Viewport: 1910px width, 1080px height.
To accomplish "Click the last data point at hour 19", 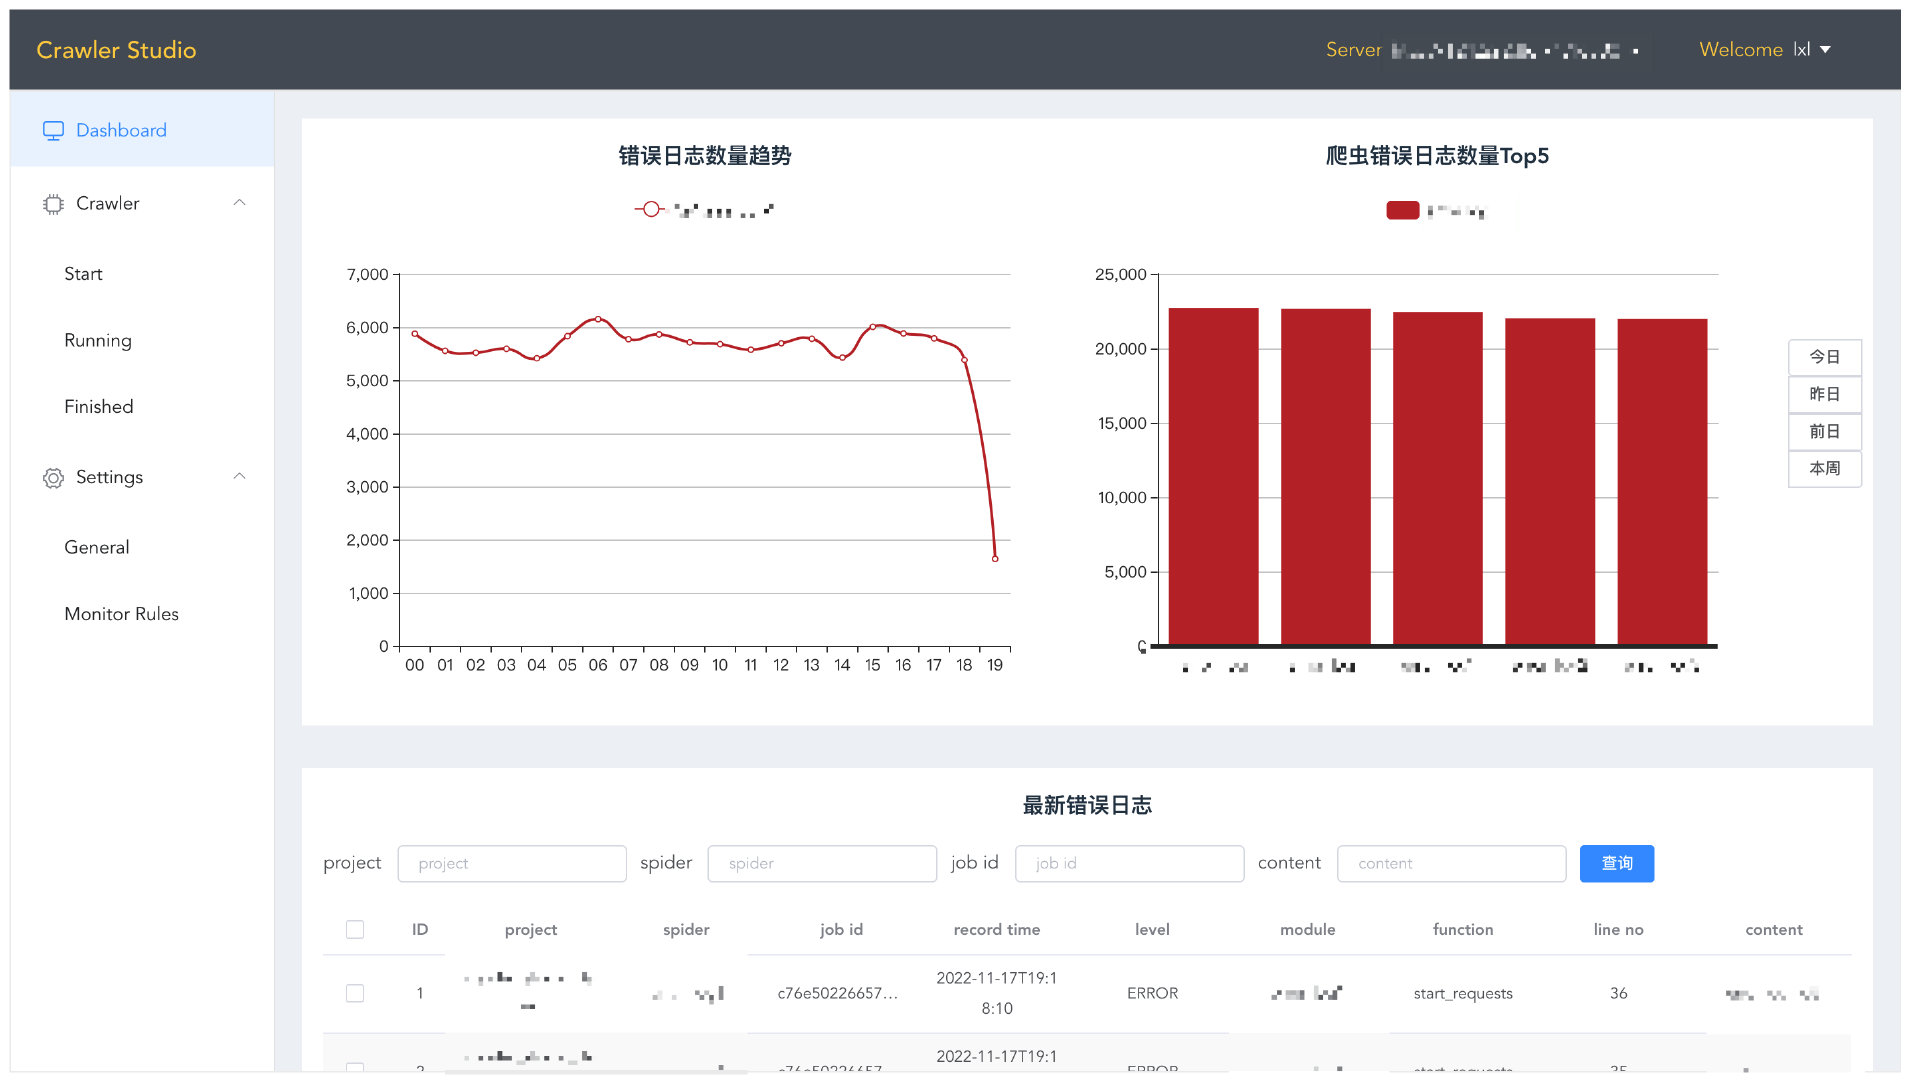I will [995, 559].
